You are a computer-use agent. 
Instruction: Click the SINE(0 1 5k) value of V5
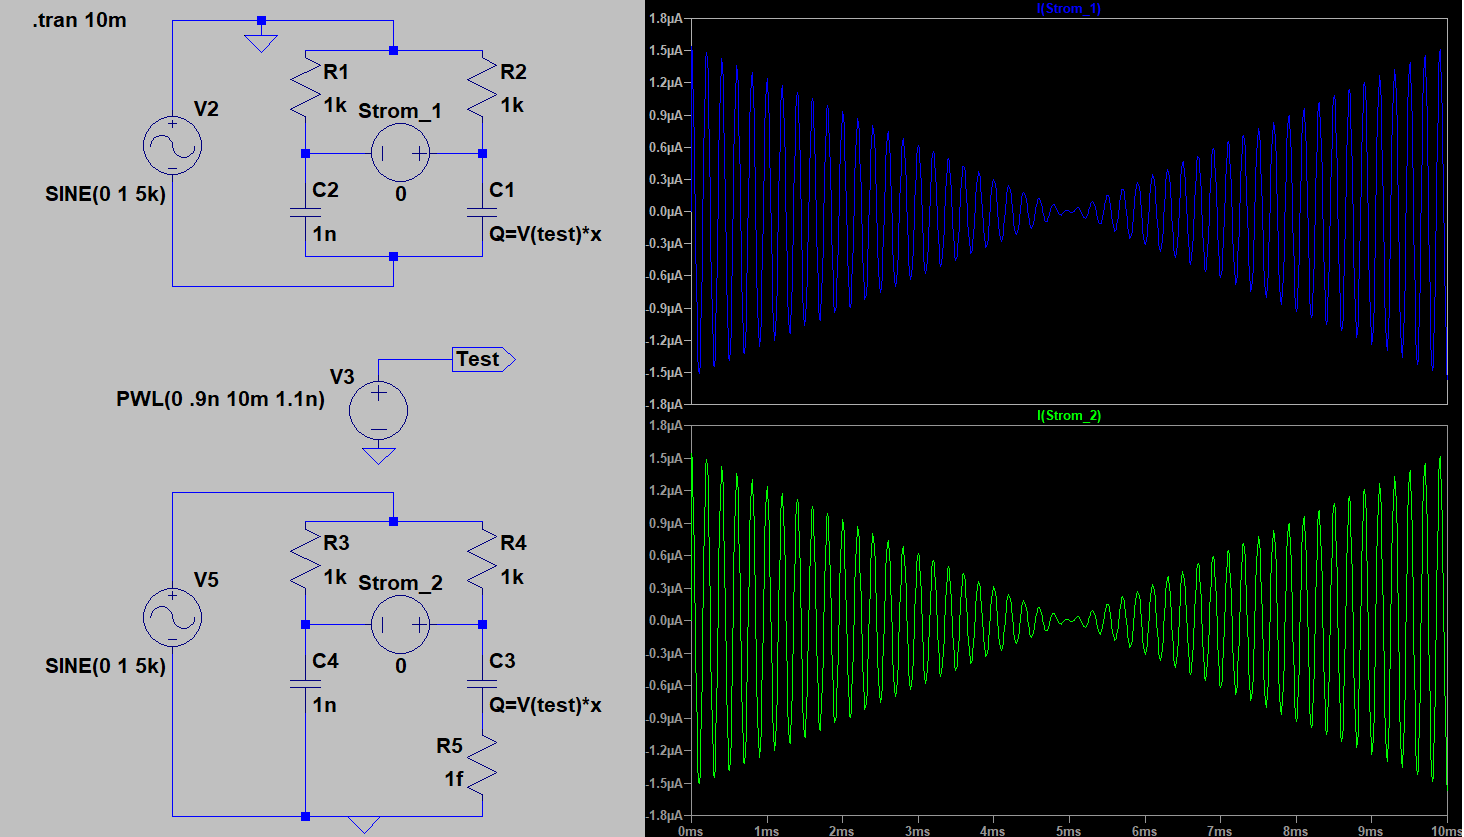click(105, 665)
